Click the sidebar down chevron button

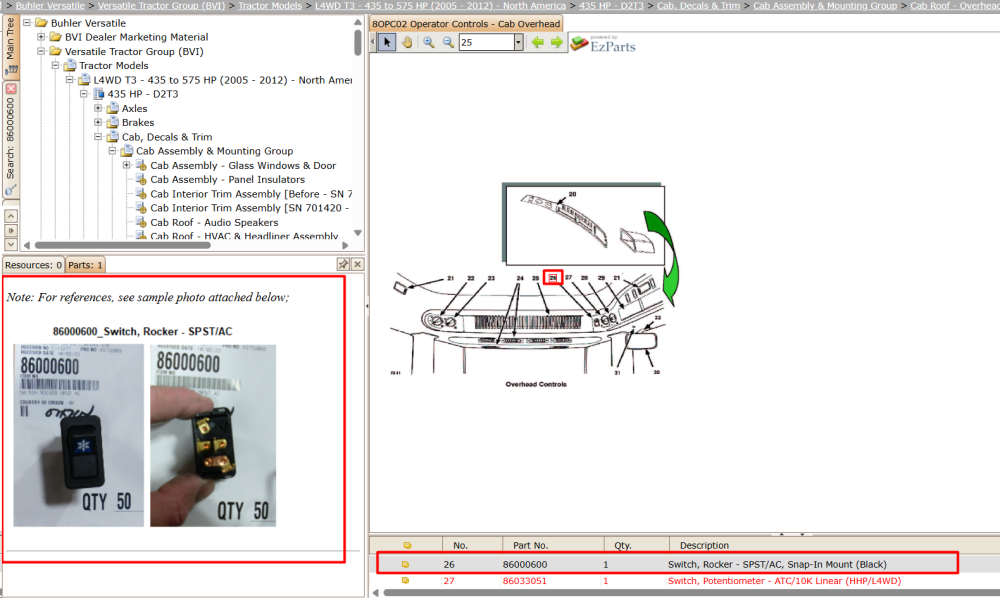click(11, 244)
